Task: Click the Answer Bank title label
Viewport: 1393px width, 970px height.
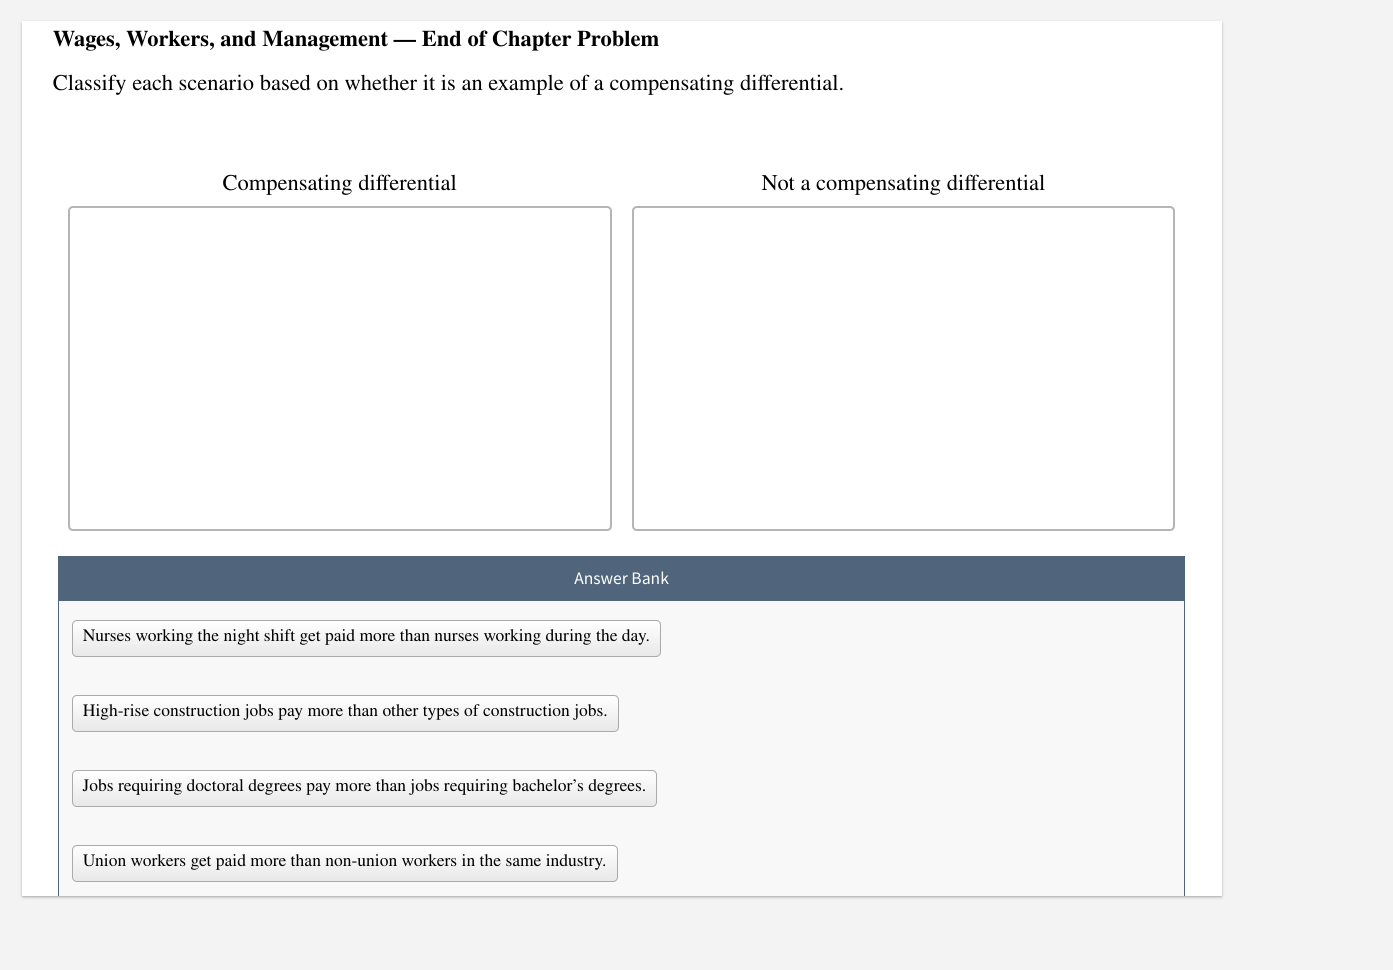Action: coord(621,578)
